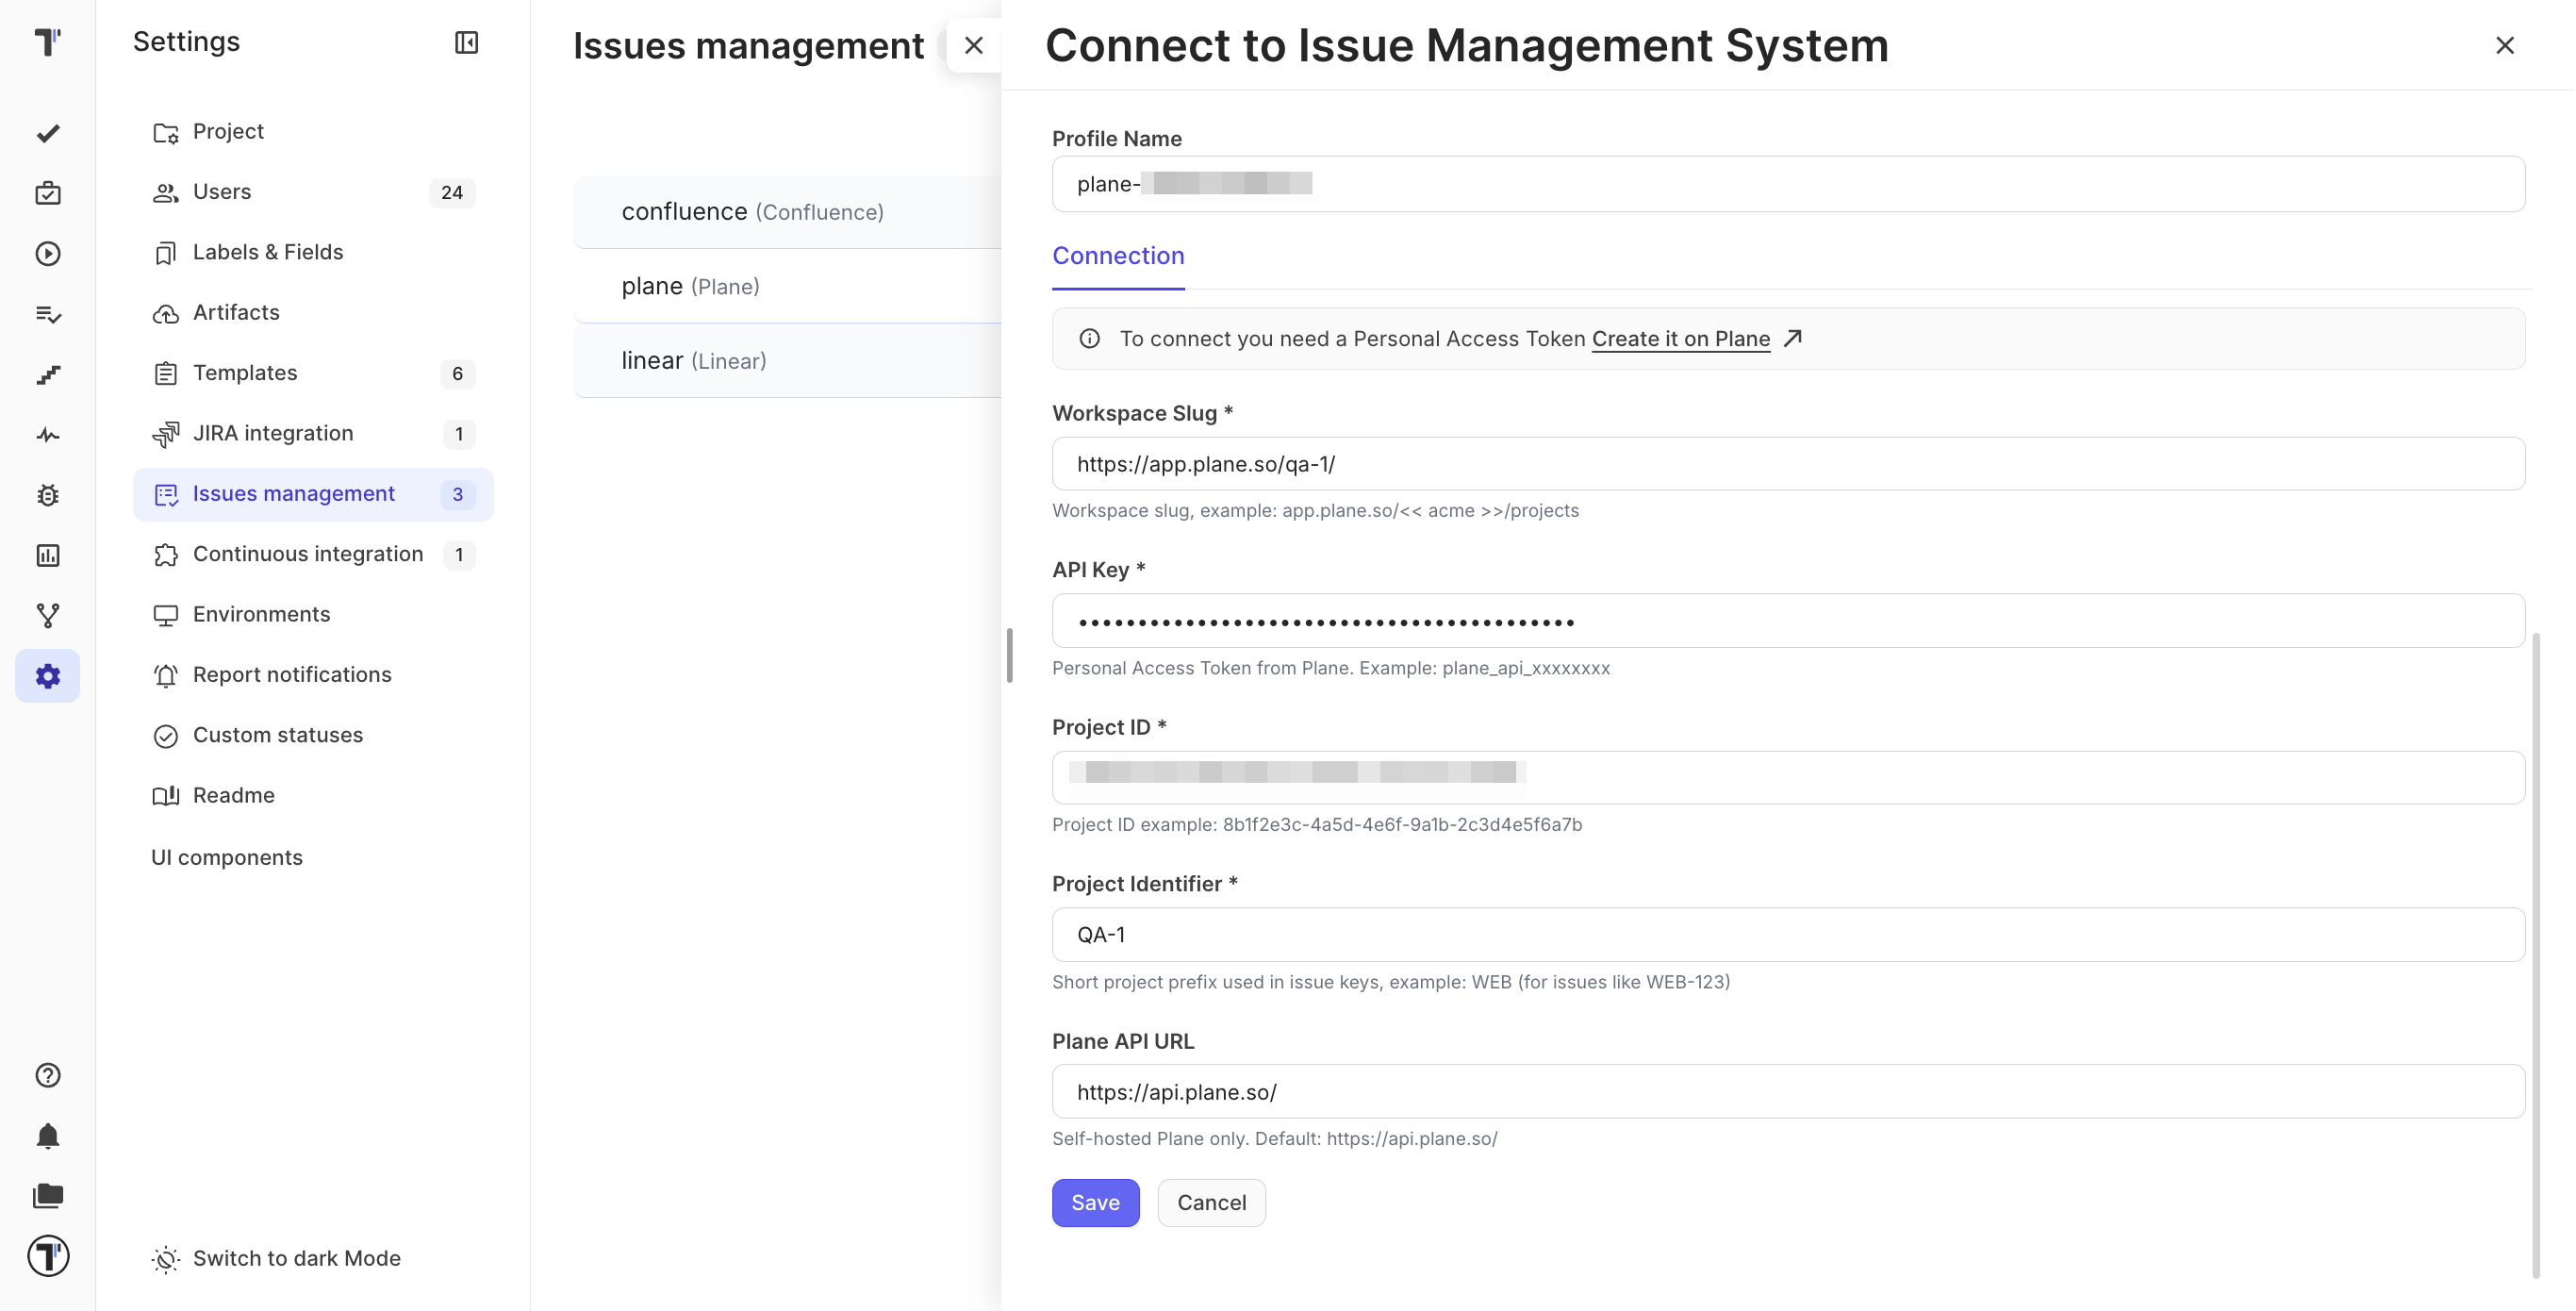2576x1311 pixels.
Task: Open the Runs play-circle icon in left rail
Action: tap(47, 254)
